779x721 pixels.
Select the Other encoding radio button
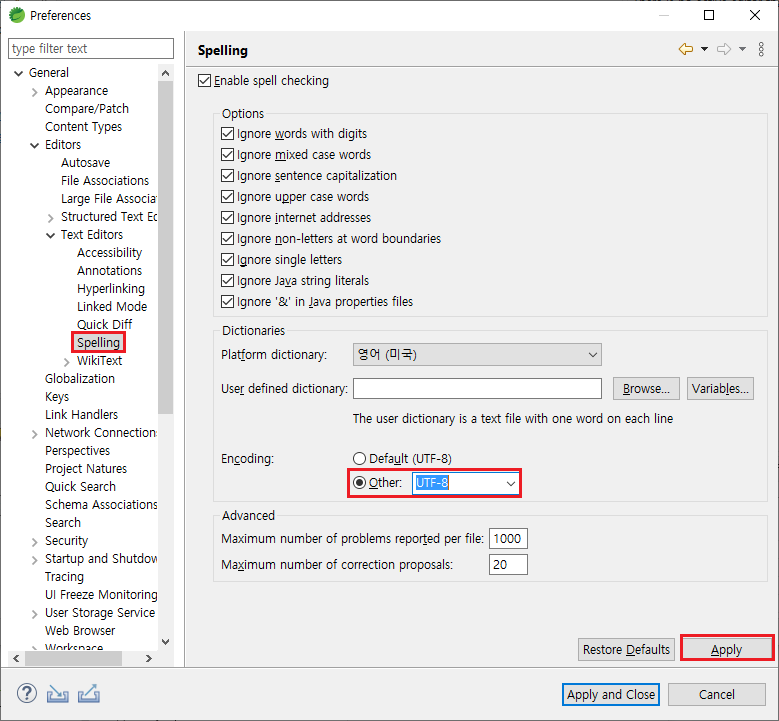[359, 482]
